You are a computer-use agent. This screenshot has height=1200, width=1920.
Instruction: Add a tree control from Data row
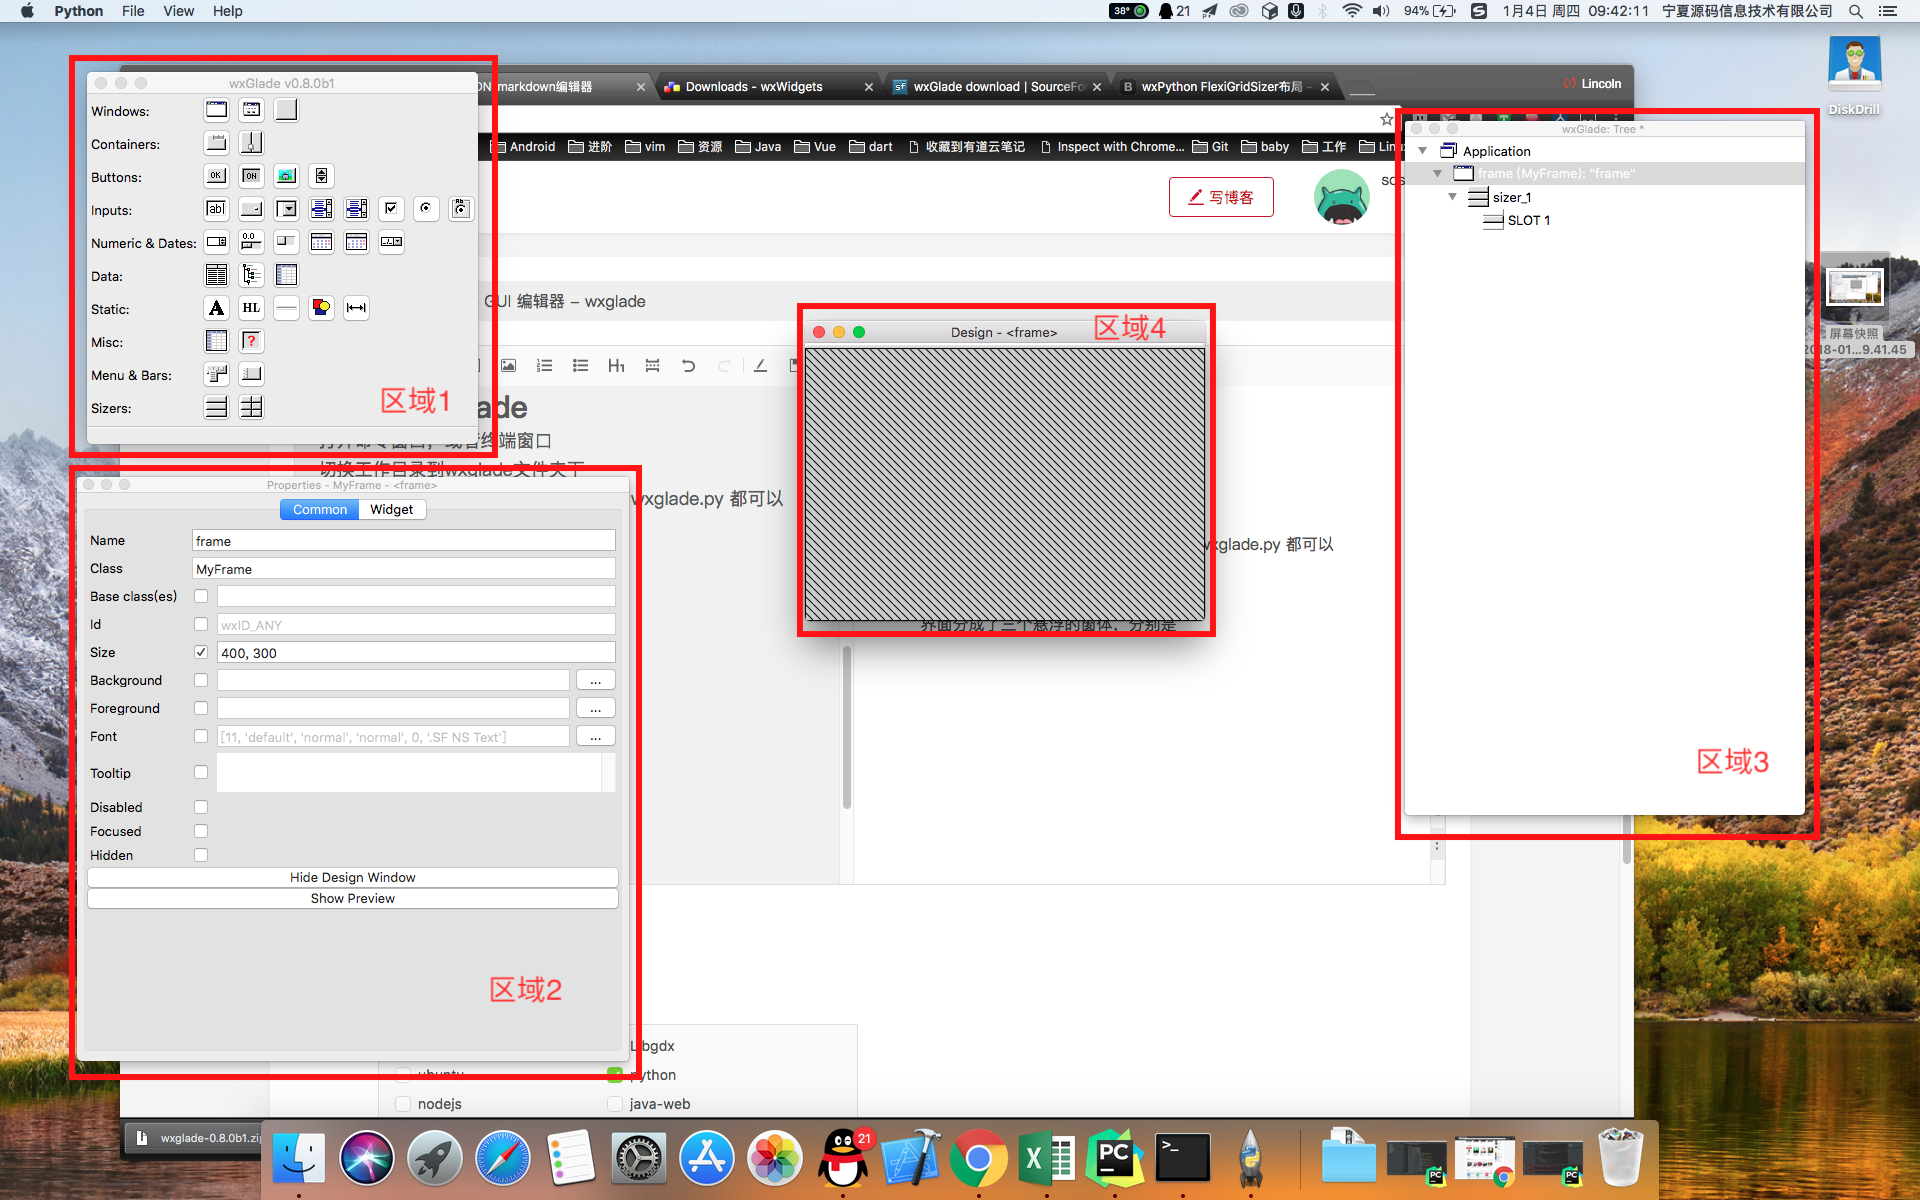coord(251,275)
